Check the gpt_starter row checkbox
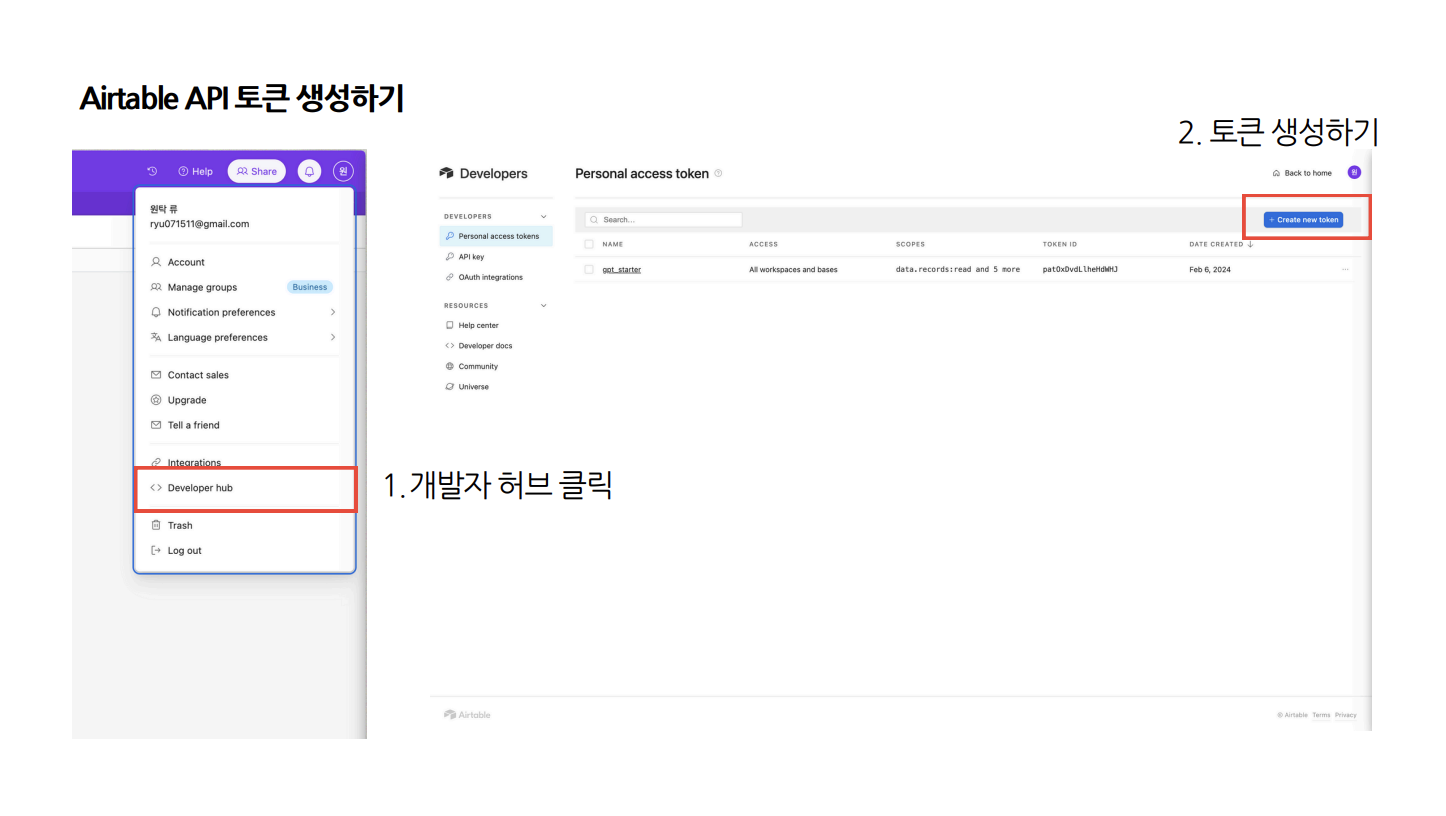This screenshot has width=1446, height=816. click(x=589, y=269)
